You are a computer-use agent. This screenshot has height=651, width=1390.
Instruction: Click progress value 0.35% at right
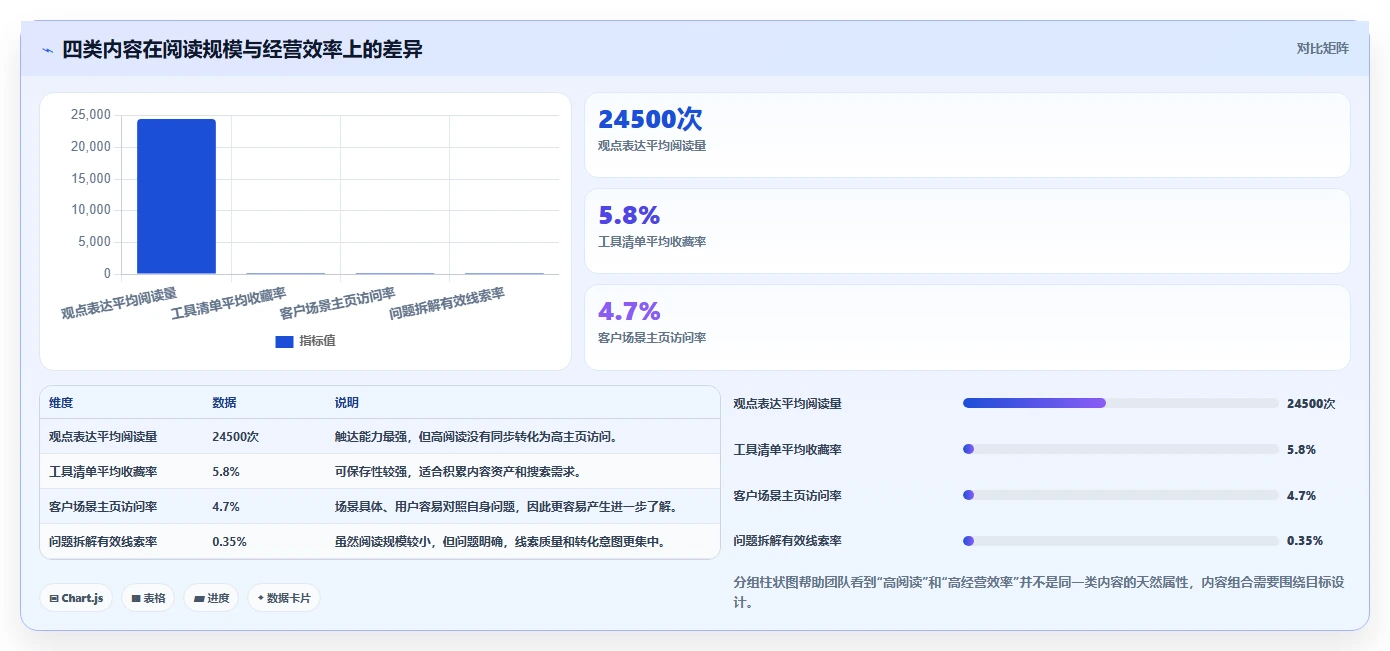pos(1305,541)
